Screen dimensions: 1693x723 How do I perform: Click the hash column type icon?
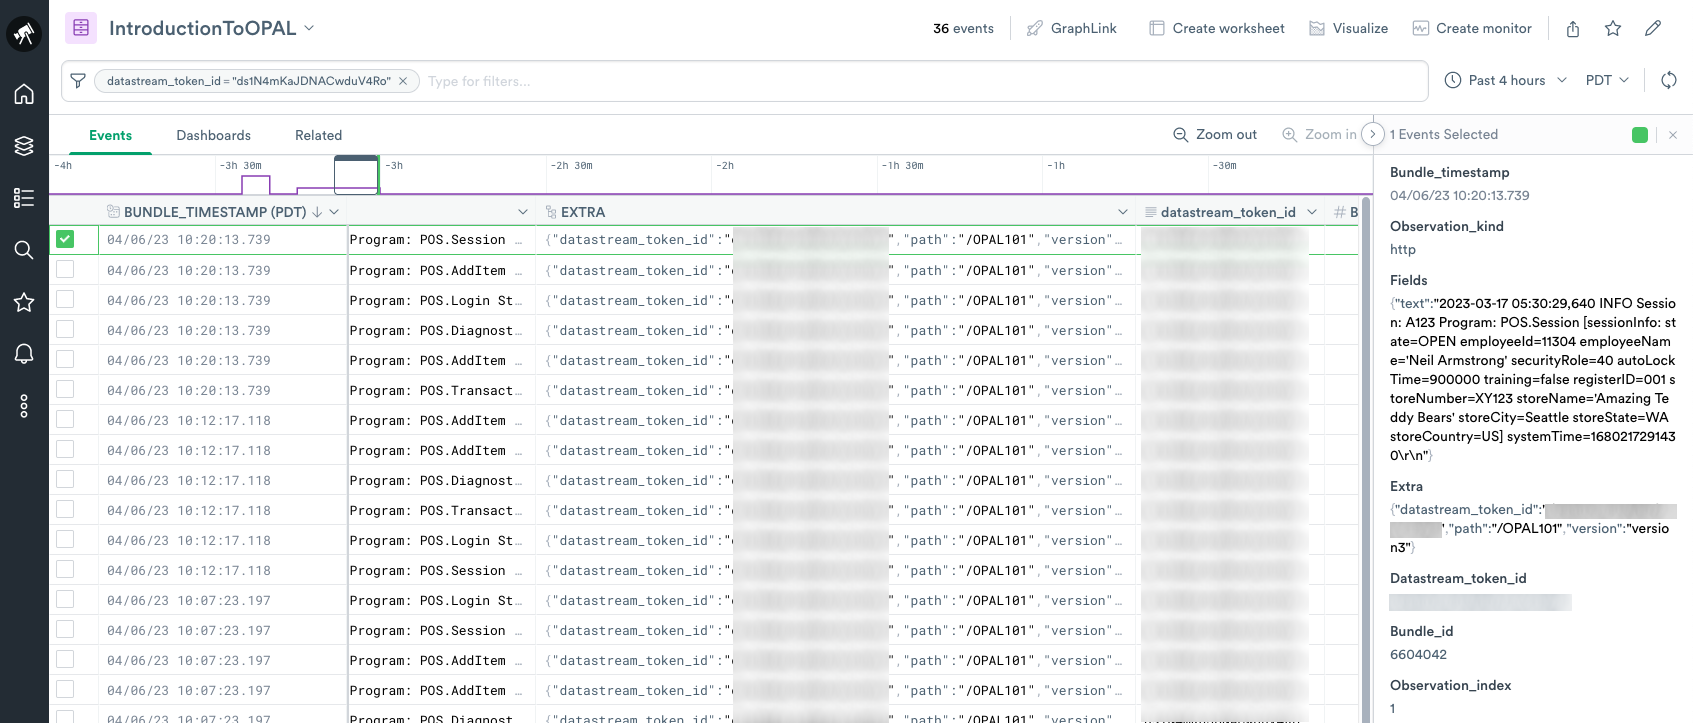(1339, 212)
